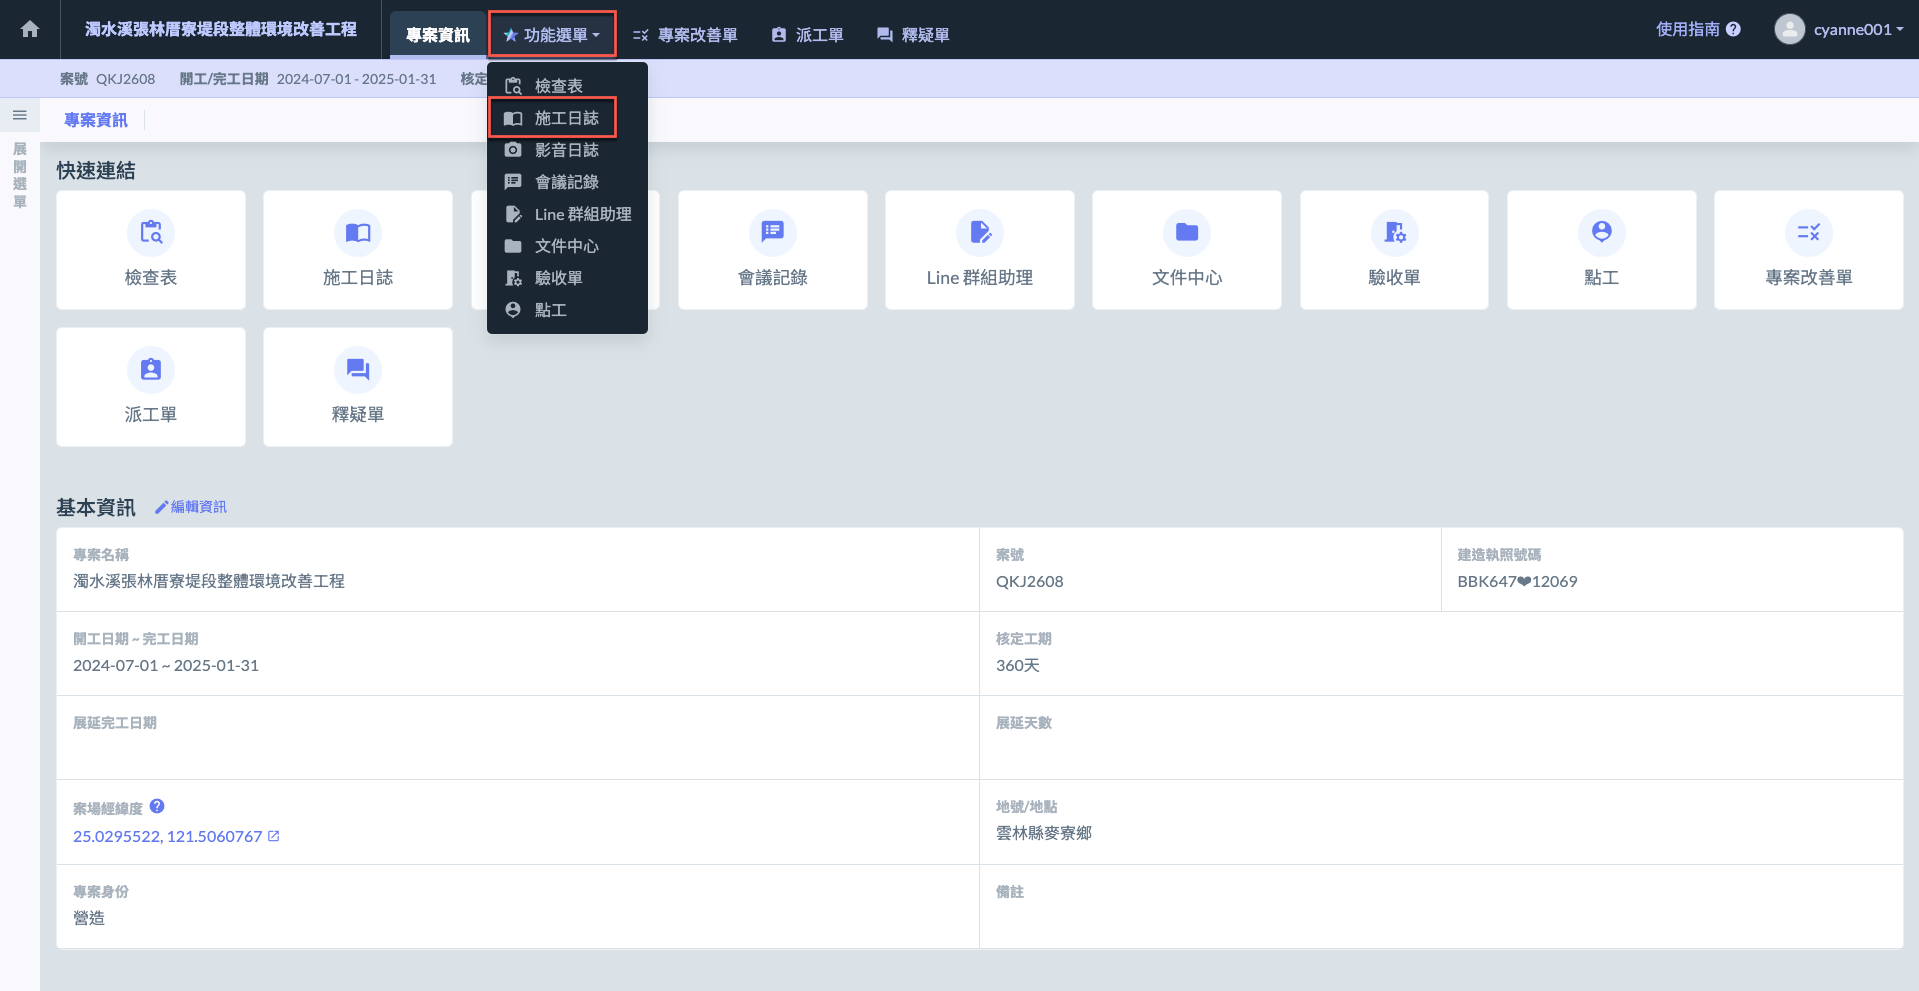Choose 驗收單 in the dropdown menu
The height and width of the screenshot is (991, 1919).
(558, 278)
